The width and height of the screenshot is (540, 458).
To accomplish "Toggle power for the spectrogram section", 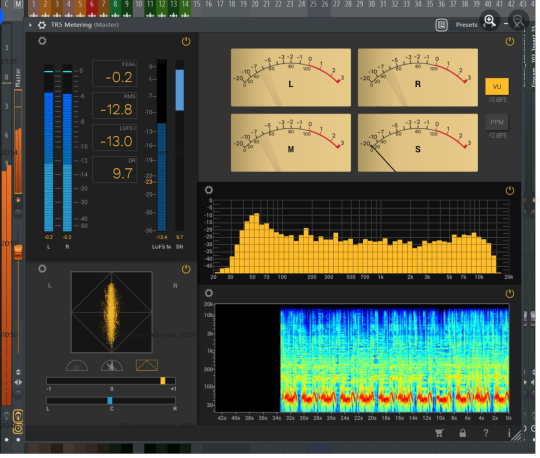I will [510, 294].
